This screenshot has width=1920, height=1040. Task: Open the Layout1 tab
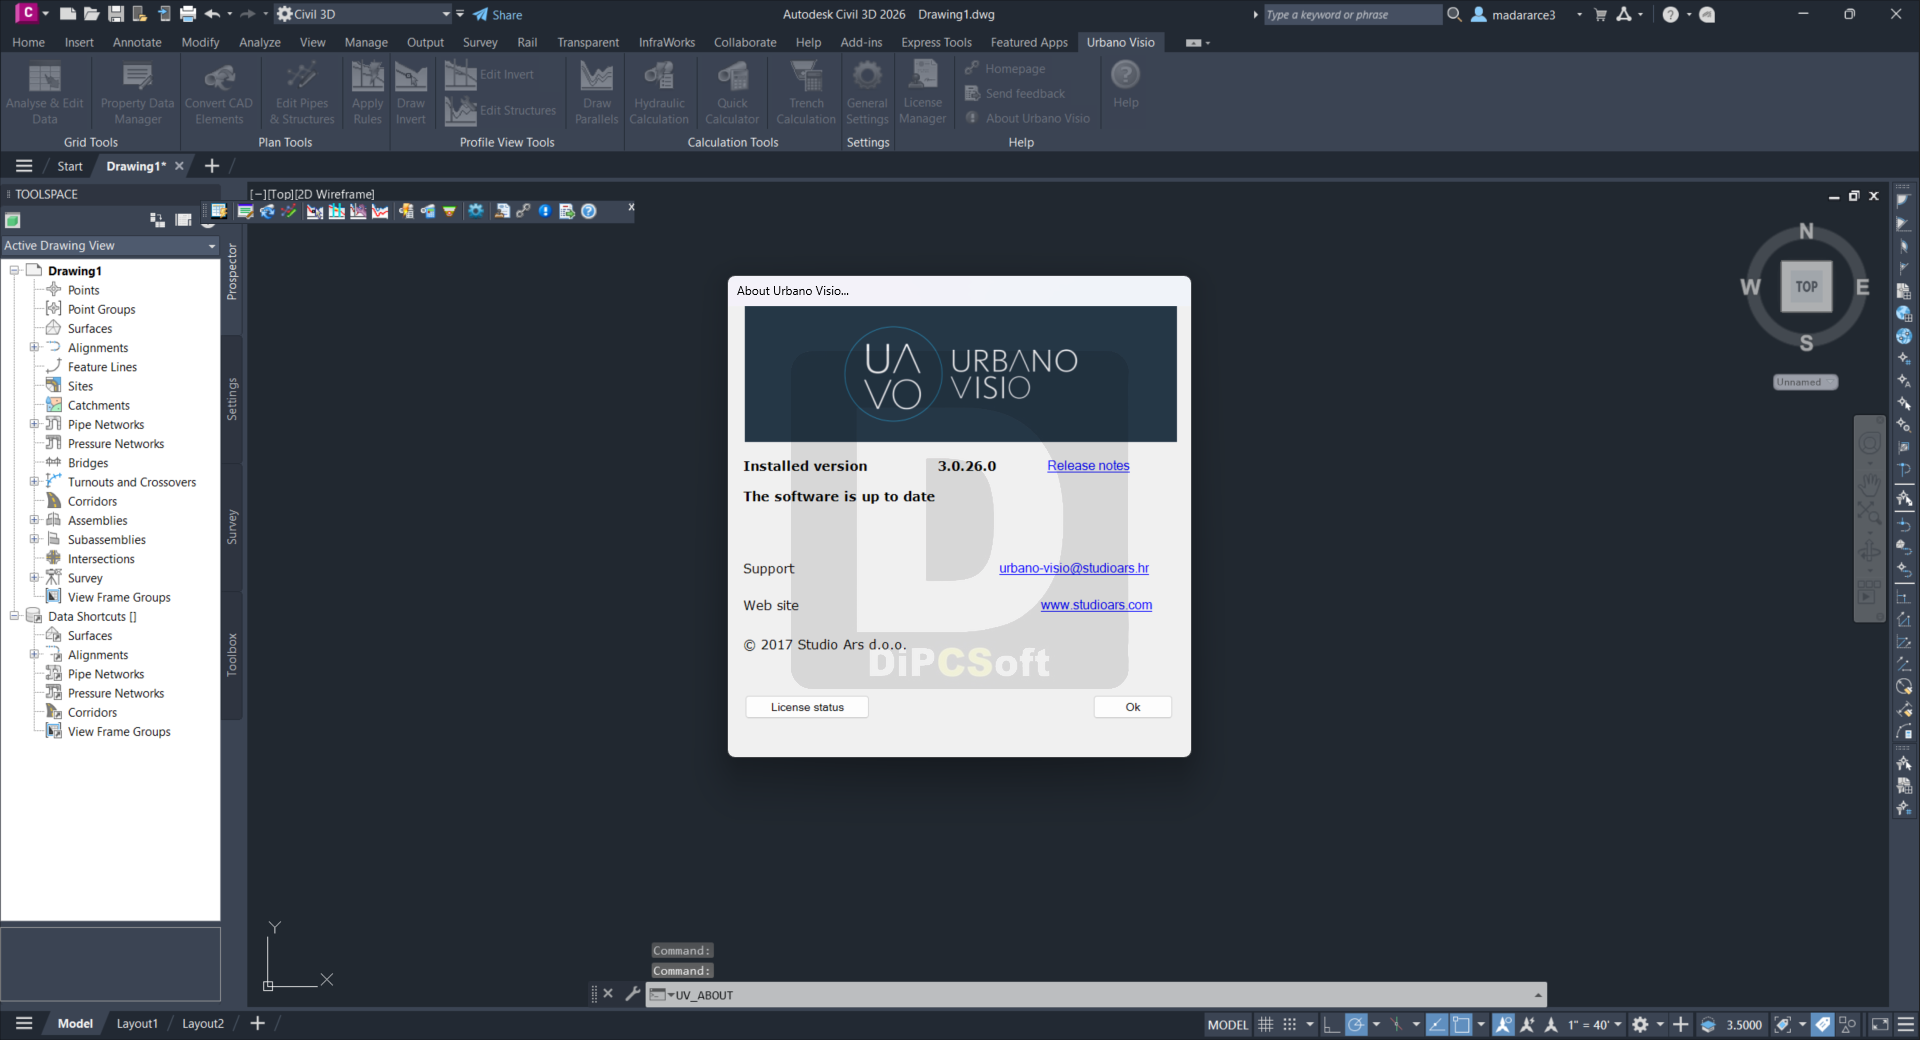click(137, 1024)
